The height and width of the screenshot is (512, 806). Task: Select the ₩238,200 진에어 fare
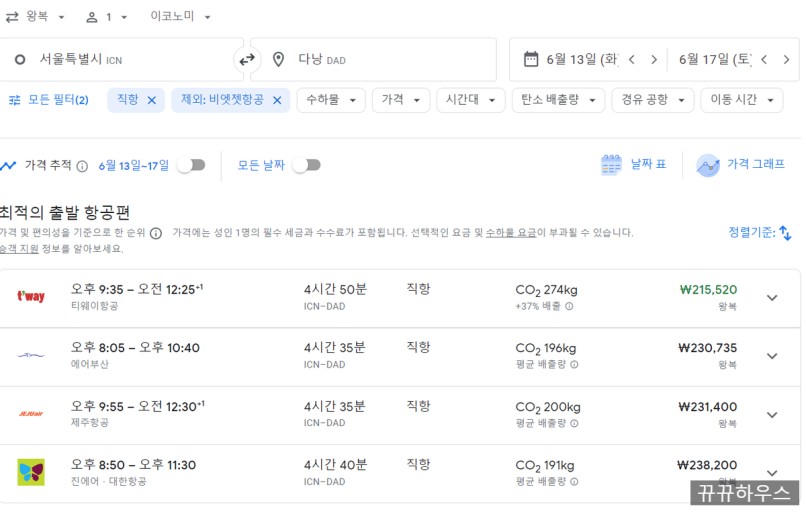click(x=707, y=465)
